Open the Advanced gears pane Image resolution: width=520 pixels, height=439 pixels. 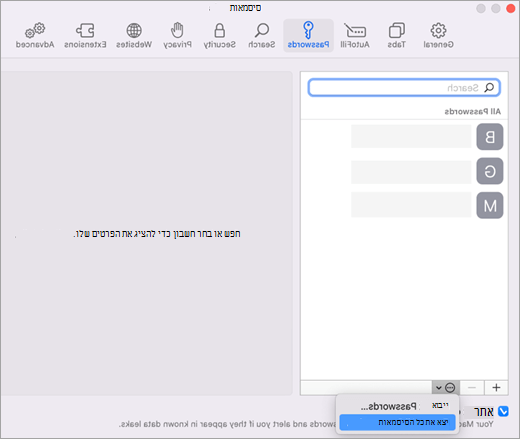pos(35,35)
